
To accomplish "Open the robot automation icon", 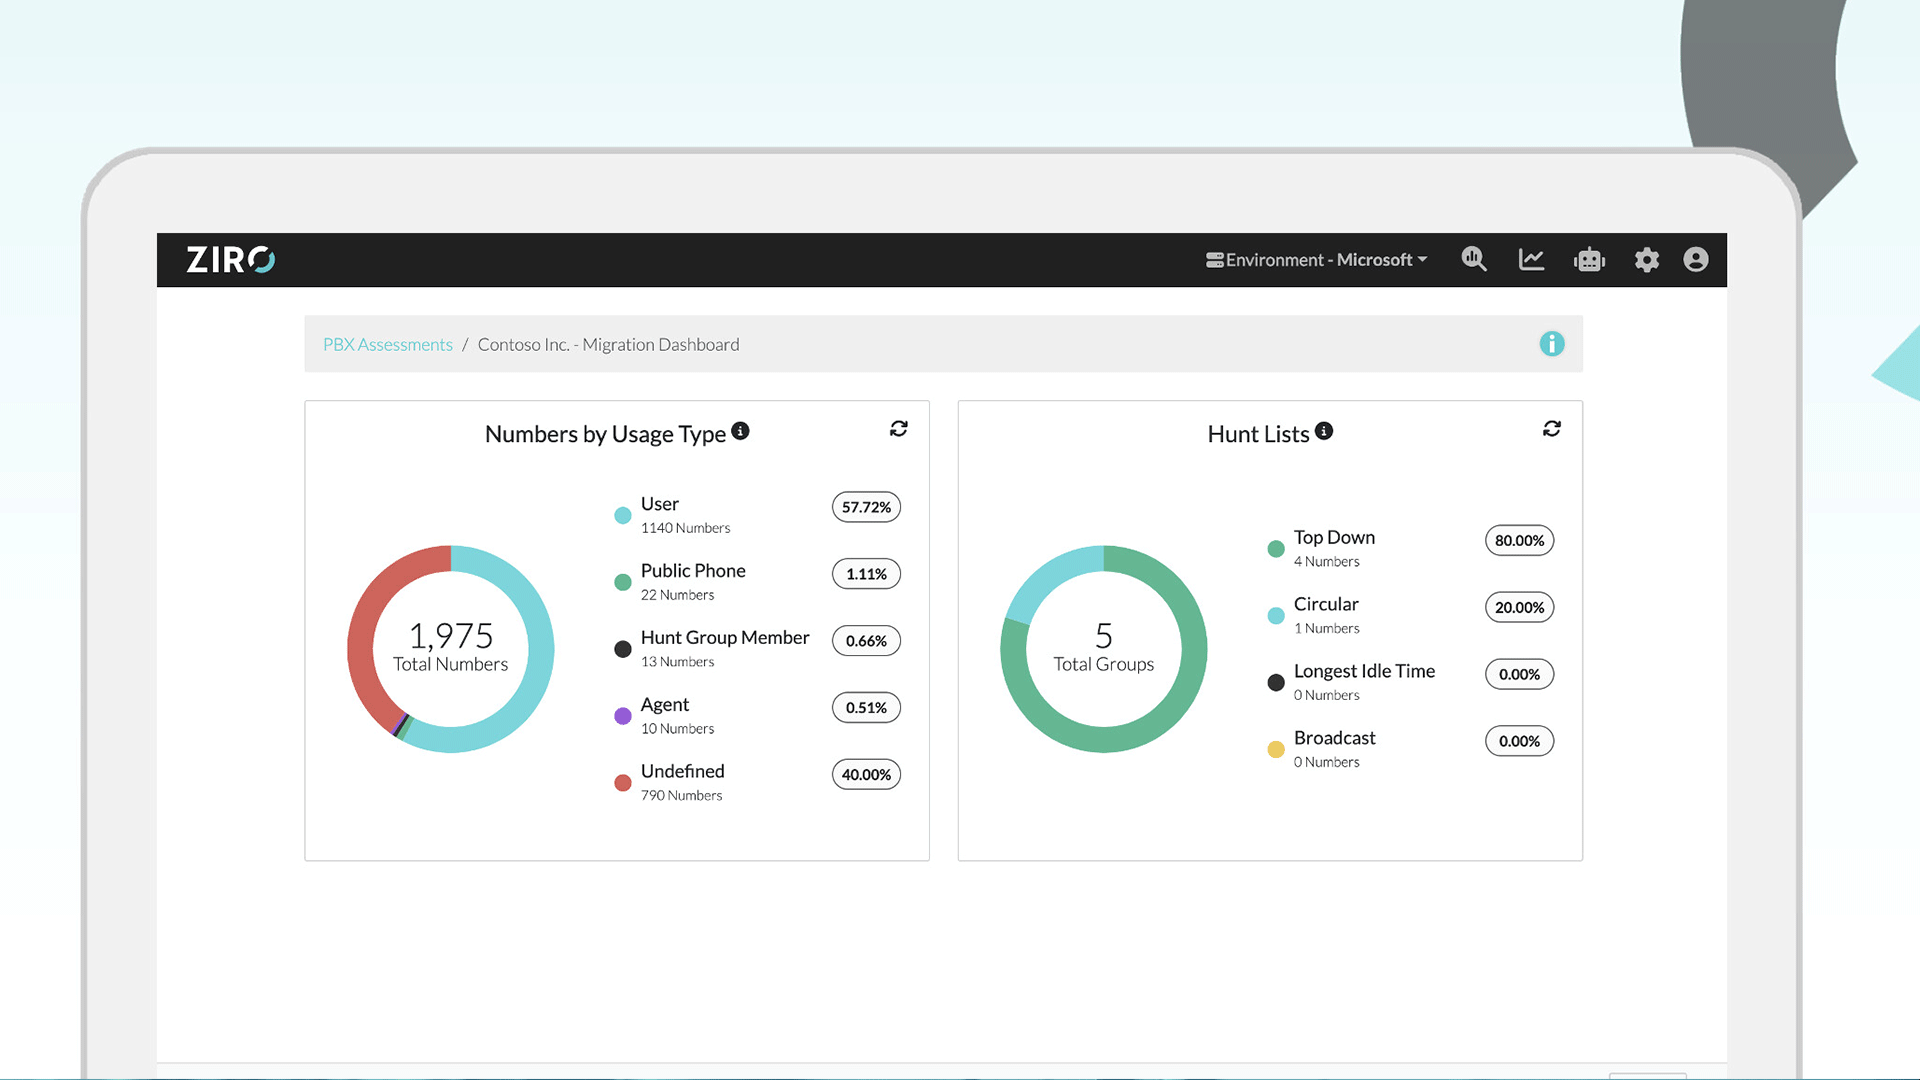I will coord(1589,260).
